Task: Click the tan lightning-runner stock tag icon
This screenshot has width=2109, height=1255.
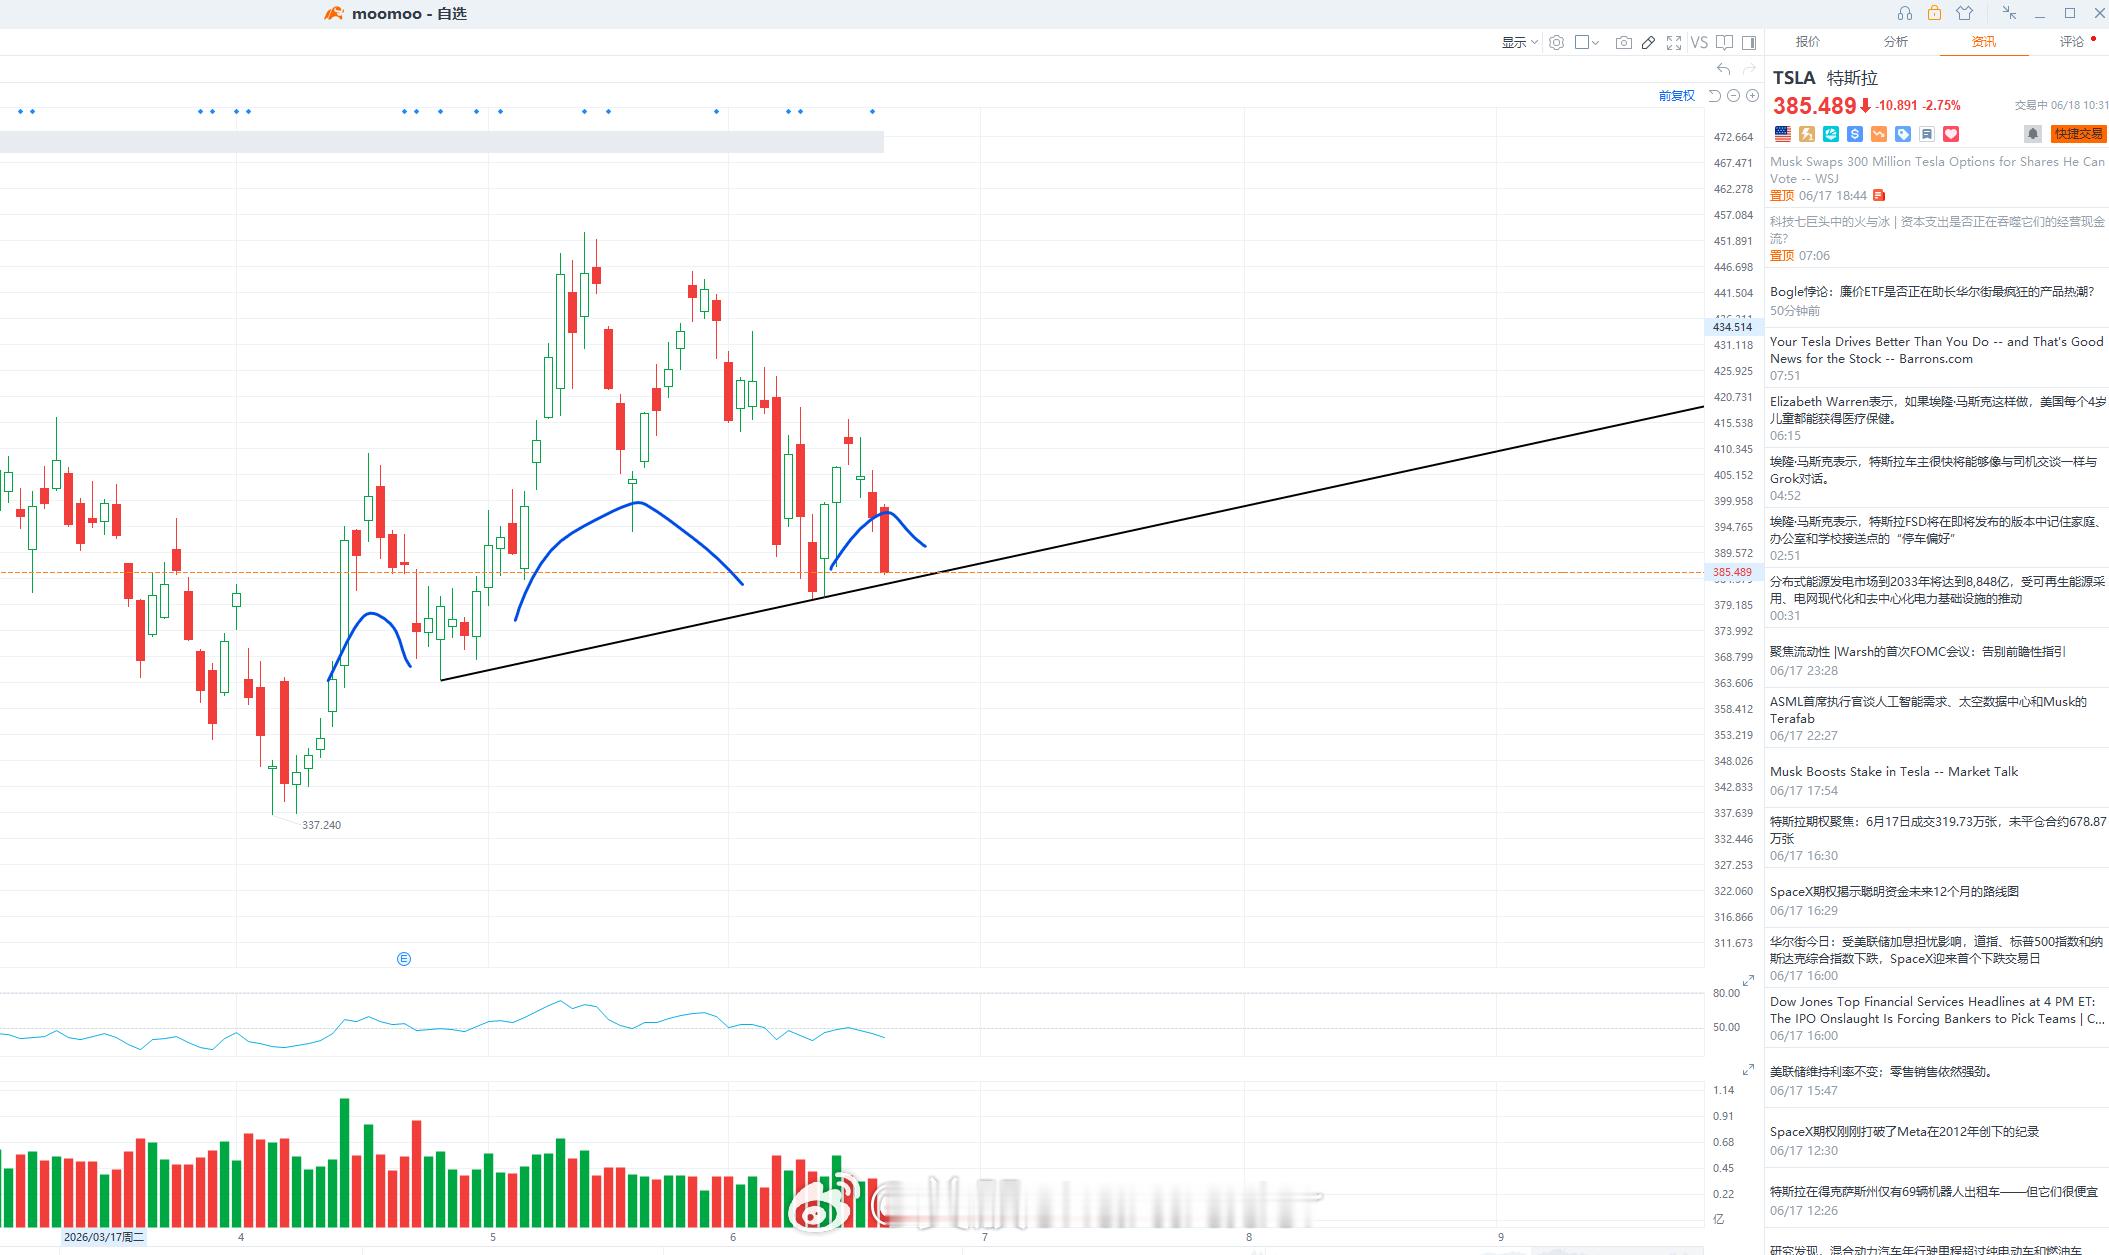Action: coord(1807,134)
